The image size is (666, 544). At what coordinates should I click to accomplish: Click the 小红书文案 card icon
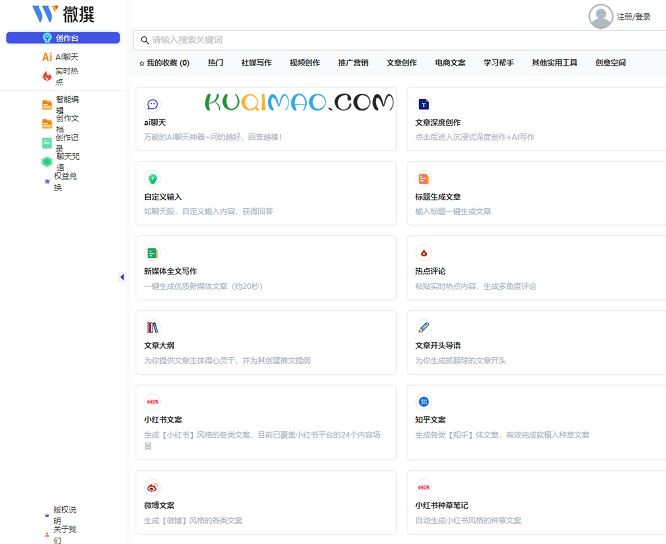(x=152, y=402)
